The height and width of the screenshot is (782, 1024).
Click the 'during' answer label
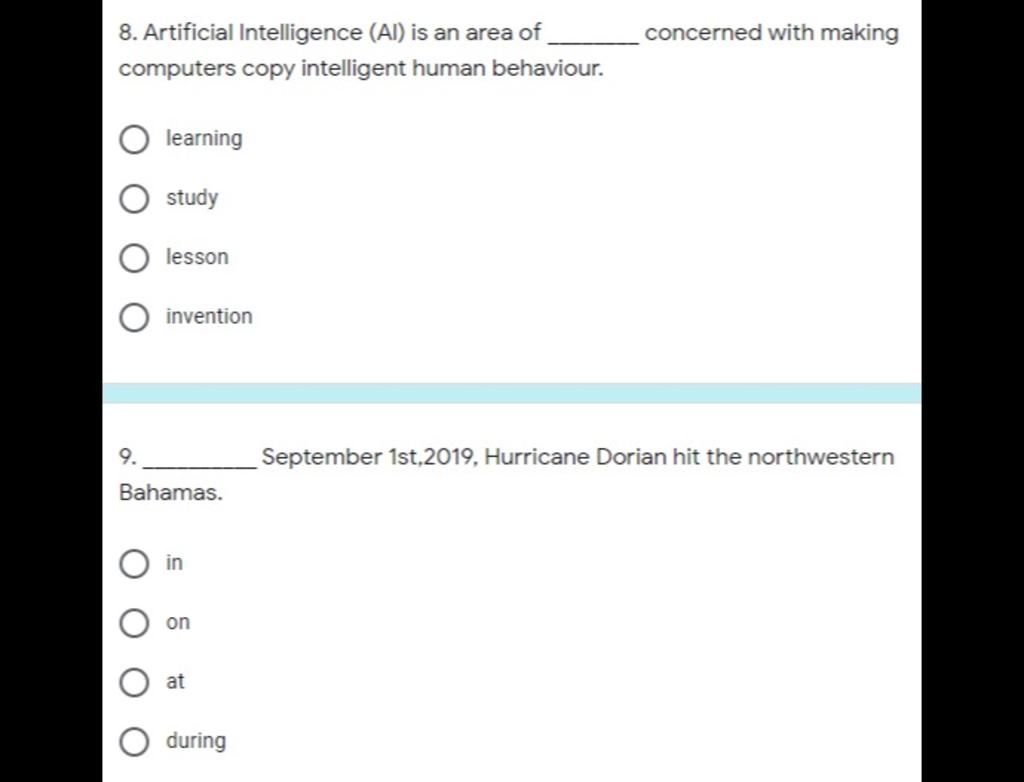[196, 740]
